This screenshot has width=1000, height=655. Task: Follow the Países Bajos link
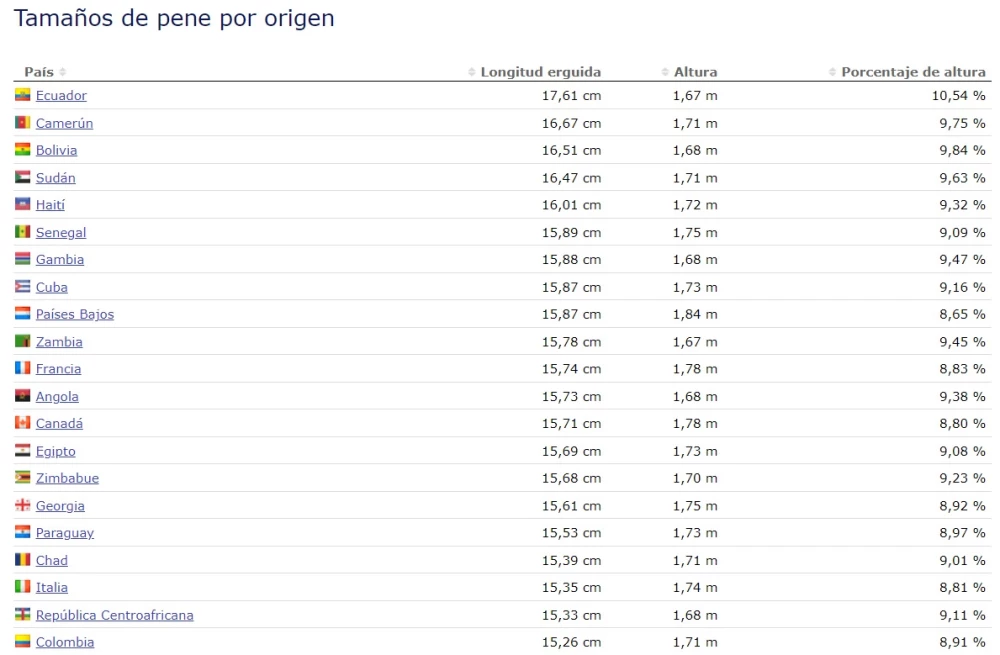75,314
